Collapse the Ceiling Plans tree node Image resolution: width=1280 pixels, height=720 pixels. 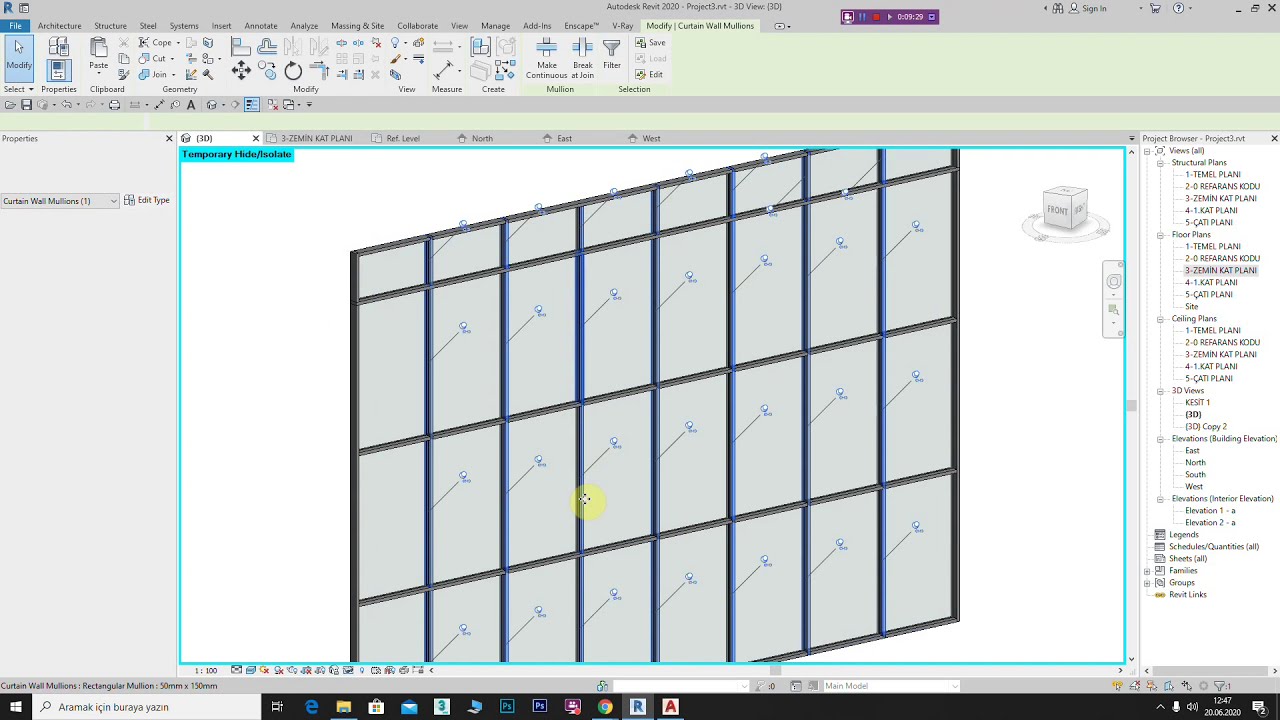pos(1160,319)
